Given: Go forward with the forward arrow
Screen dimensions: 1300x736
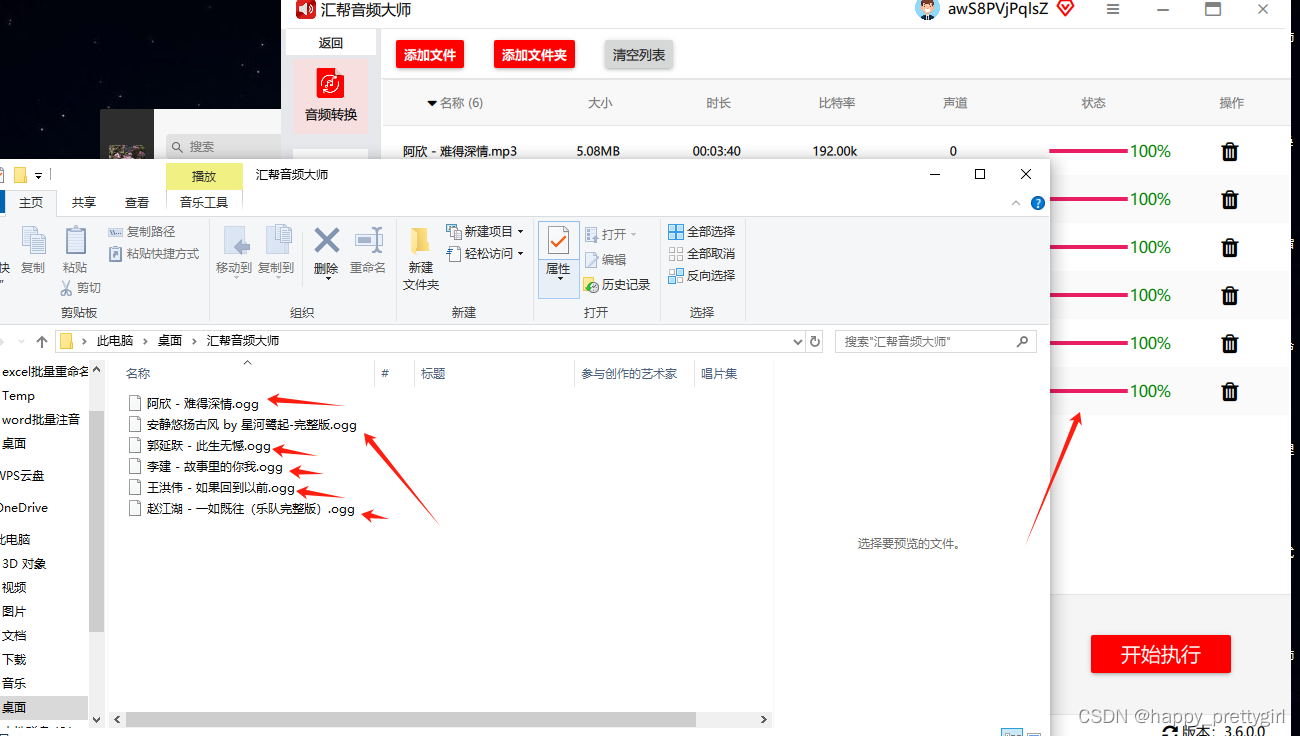Looking at the screenshot, I should pos(0,341).
